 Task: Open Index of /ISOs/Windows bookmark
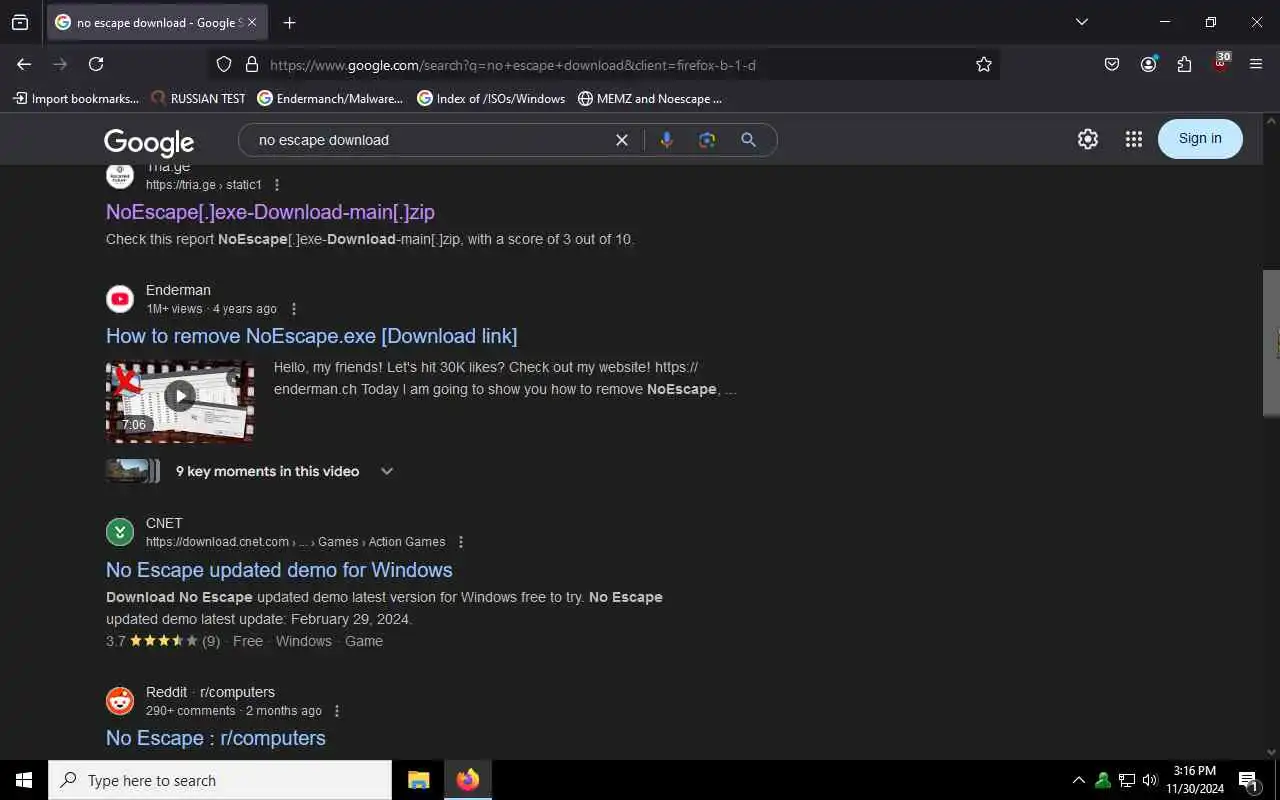pos(491,98)
